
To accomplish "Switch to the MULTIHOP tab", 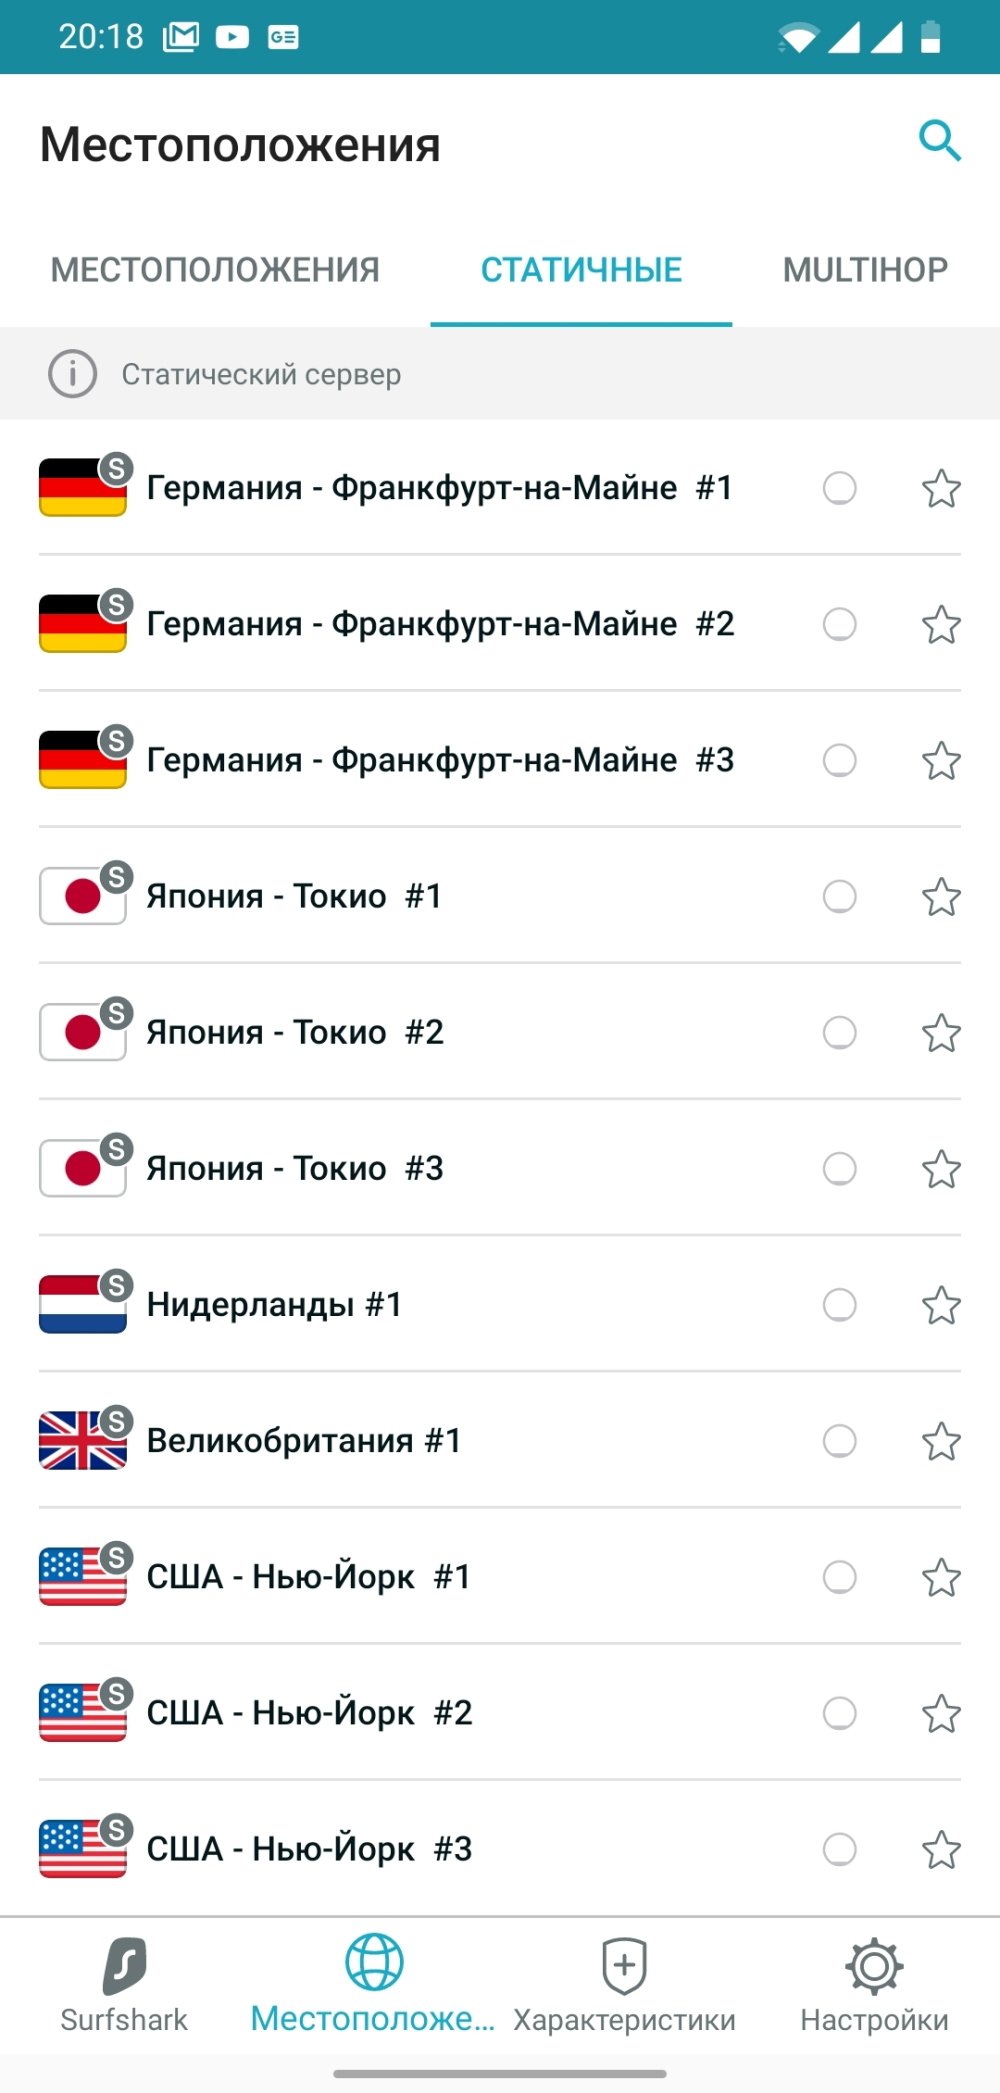I will [865, 270].
